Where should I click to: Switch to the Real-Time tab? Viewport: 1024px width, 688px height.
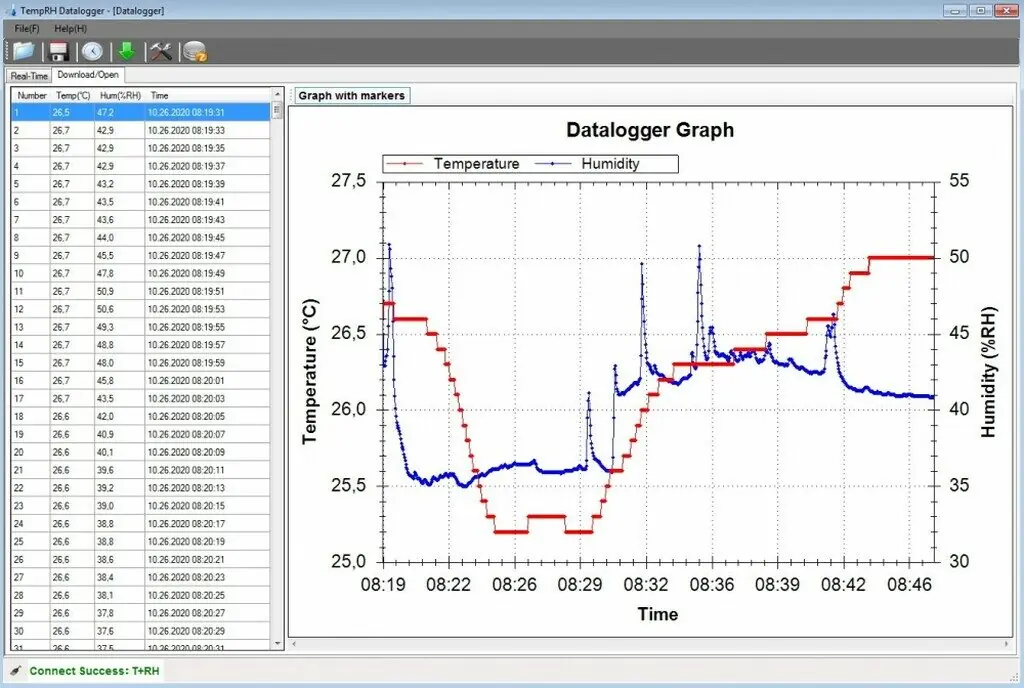[29, 76]
